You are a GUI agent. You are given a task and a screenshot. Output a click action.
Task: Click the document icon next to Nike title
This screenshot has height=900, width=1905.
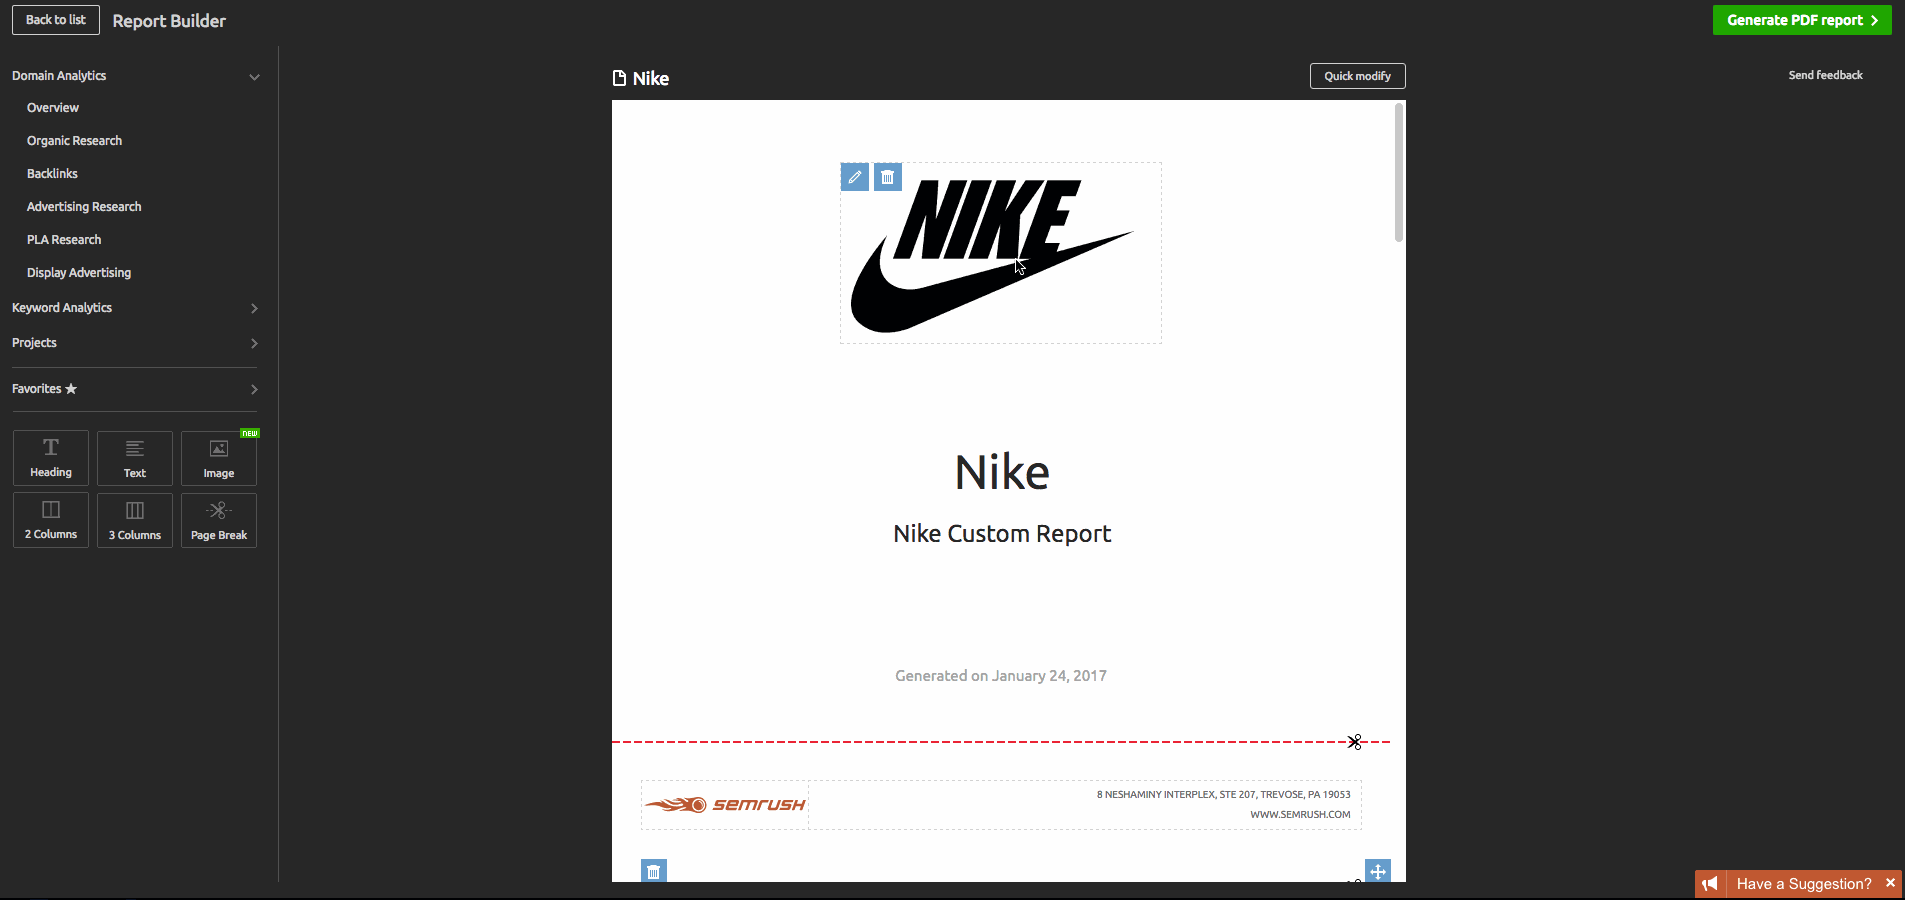(x=619, y=78)
